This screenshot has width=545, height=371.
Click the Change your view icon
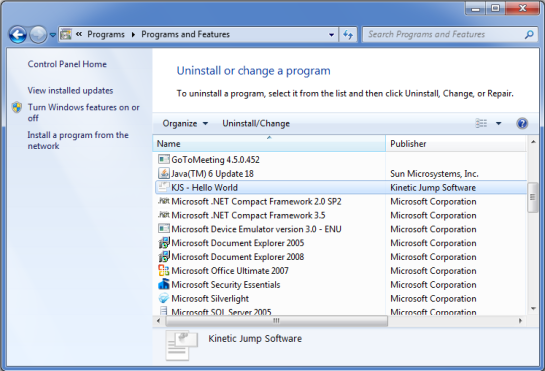[x=481, y=123]
